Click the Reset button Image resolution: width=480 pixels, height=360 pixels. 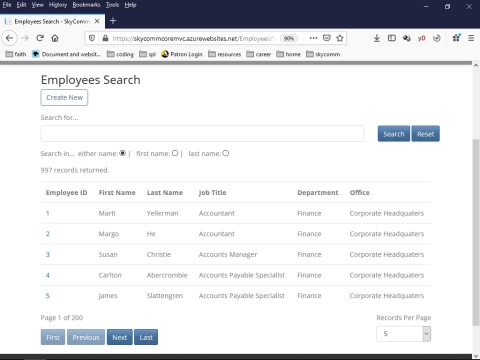pos(426,134)
